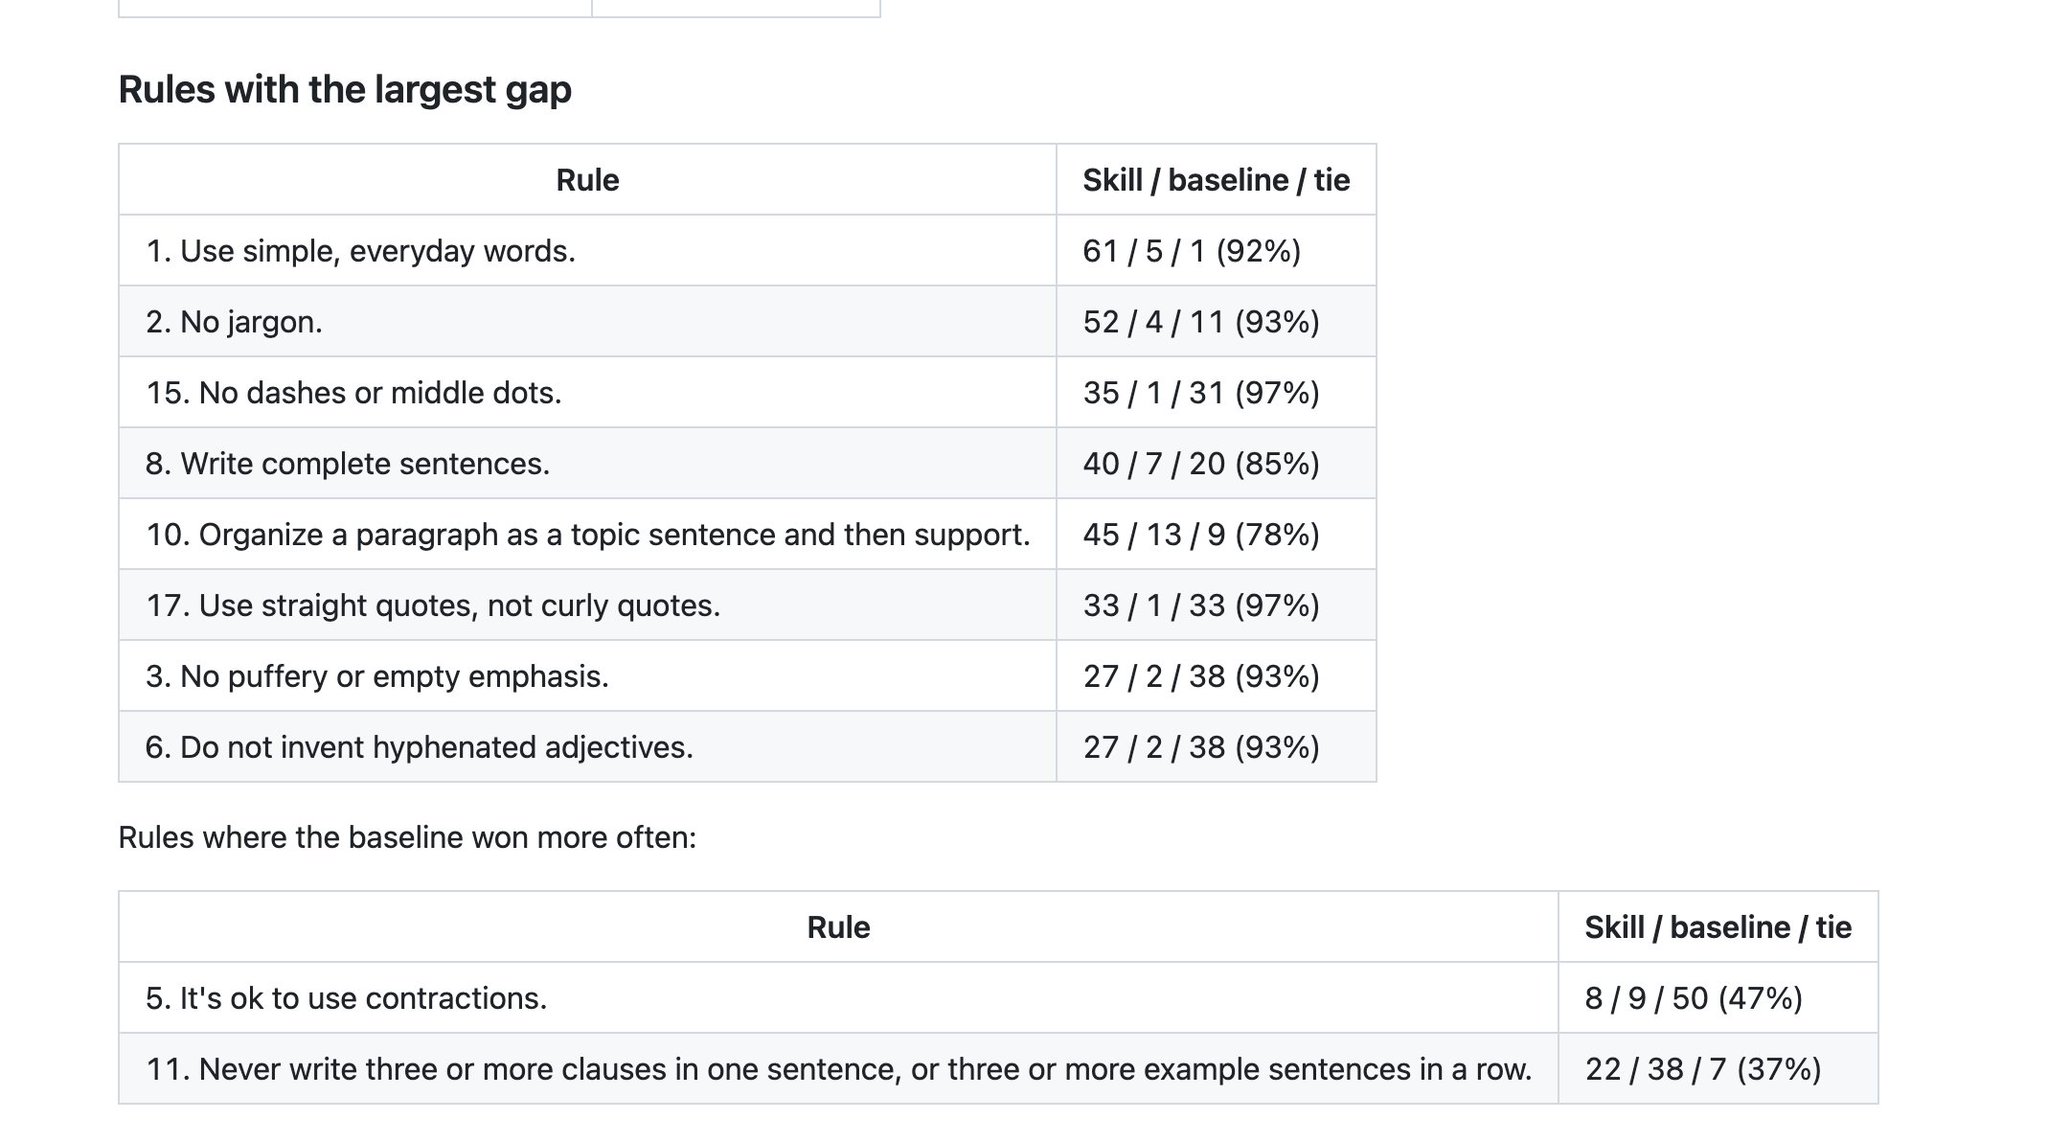
Task: Click '8. Write complete sentences.' cell
Action: (x=587, y=464)
